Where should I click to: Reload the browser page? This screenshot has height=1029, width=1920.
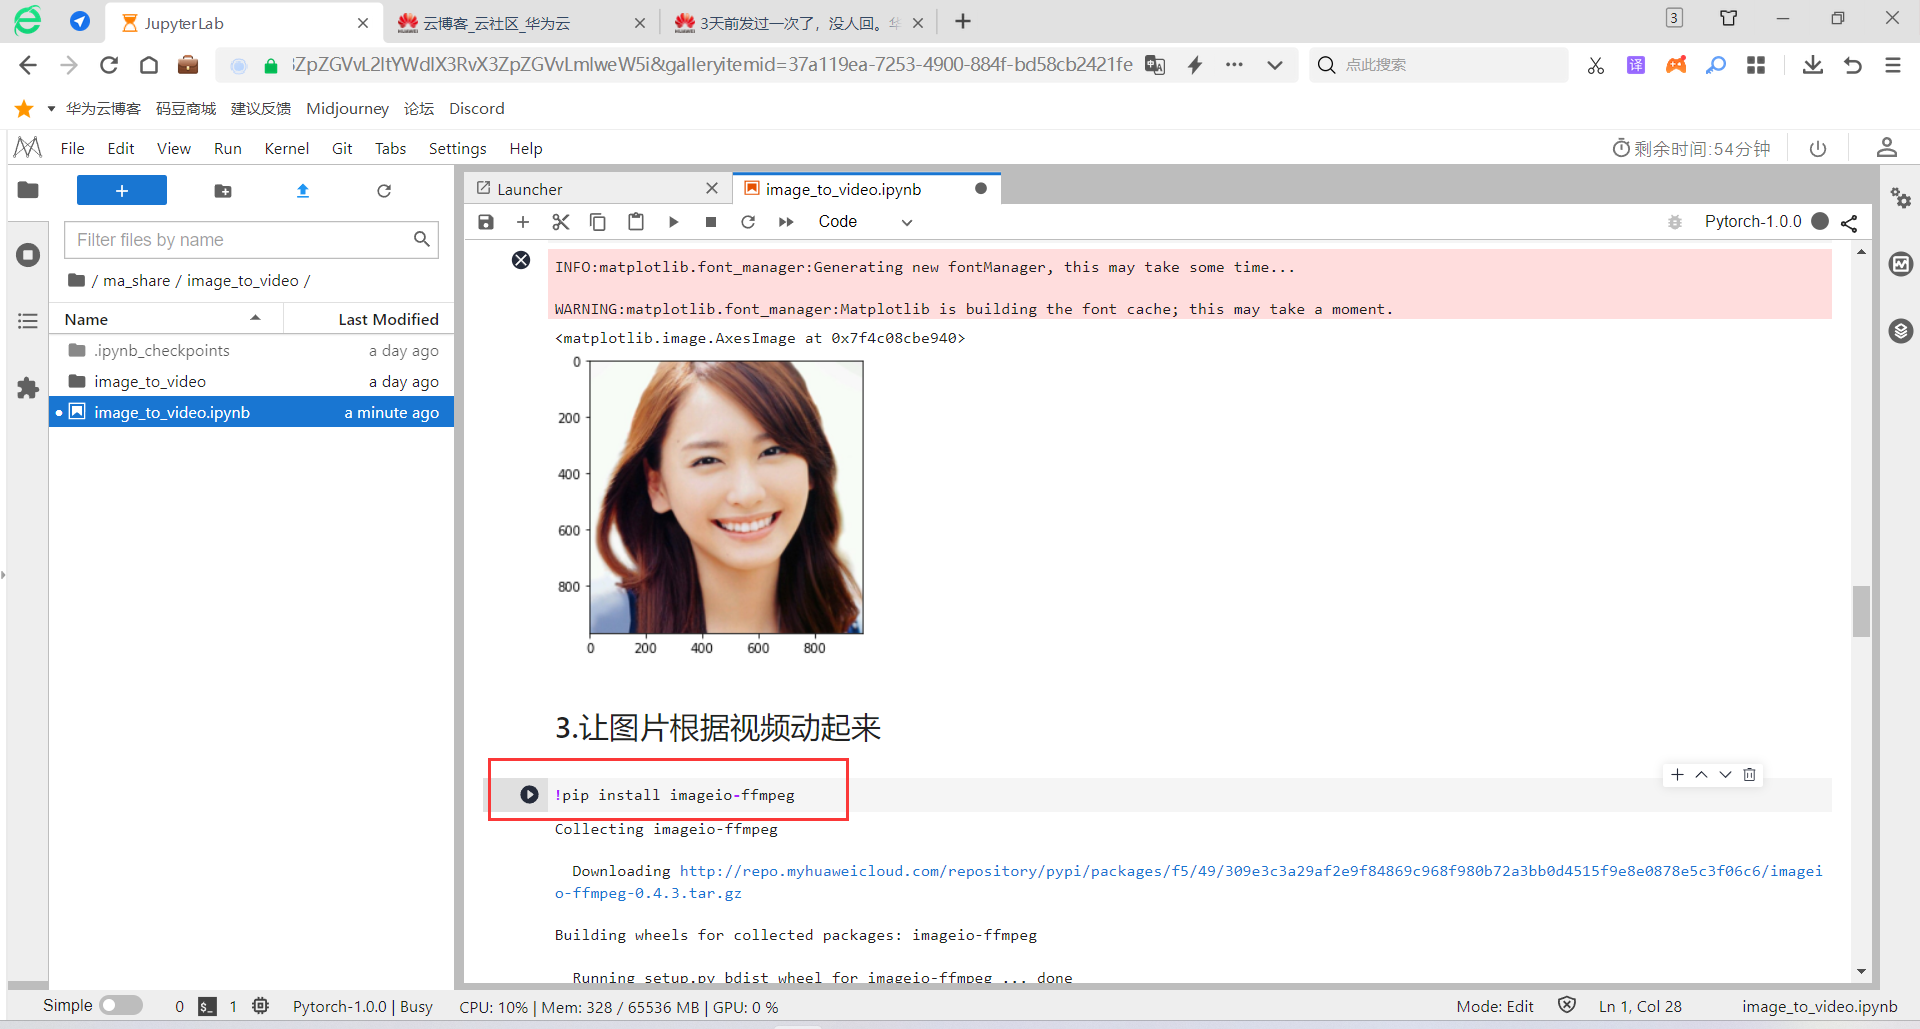109,66
